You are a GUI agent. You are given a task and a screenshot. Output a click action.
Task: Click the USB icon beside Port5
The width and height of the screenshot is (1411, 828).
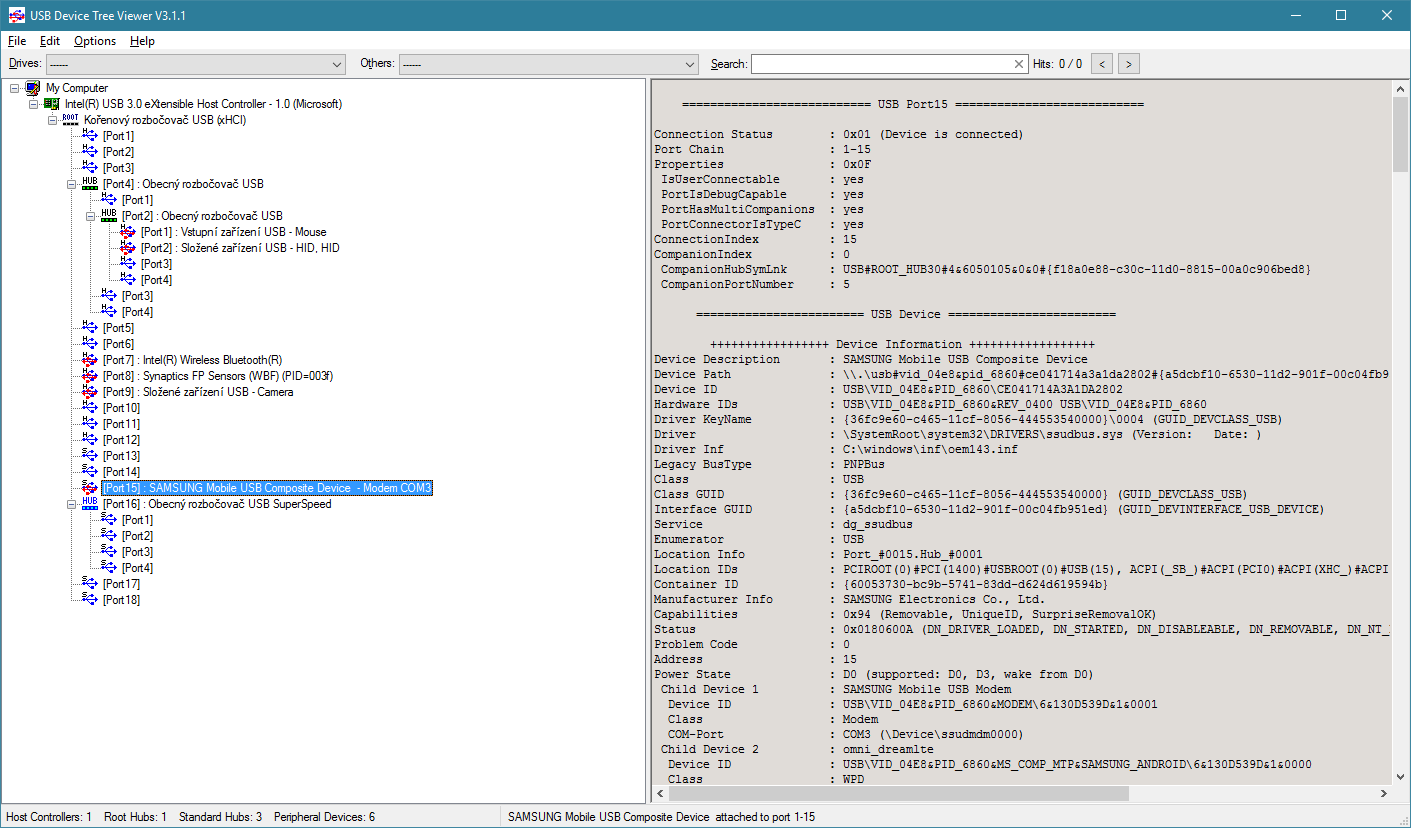click(90, 328)
